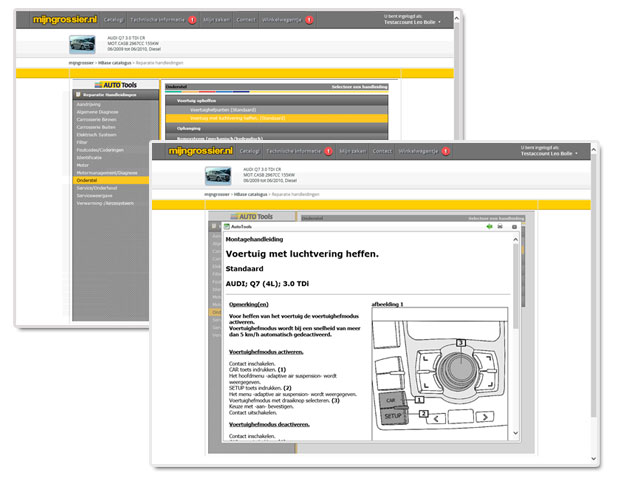The image size is (630, 500).
Task: Click scroll-down arrow of AutoTools popup
Action: (x=515, y=433)
